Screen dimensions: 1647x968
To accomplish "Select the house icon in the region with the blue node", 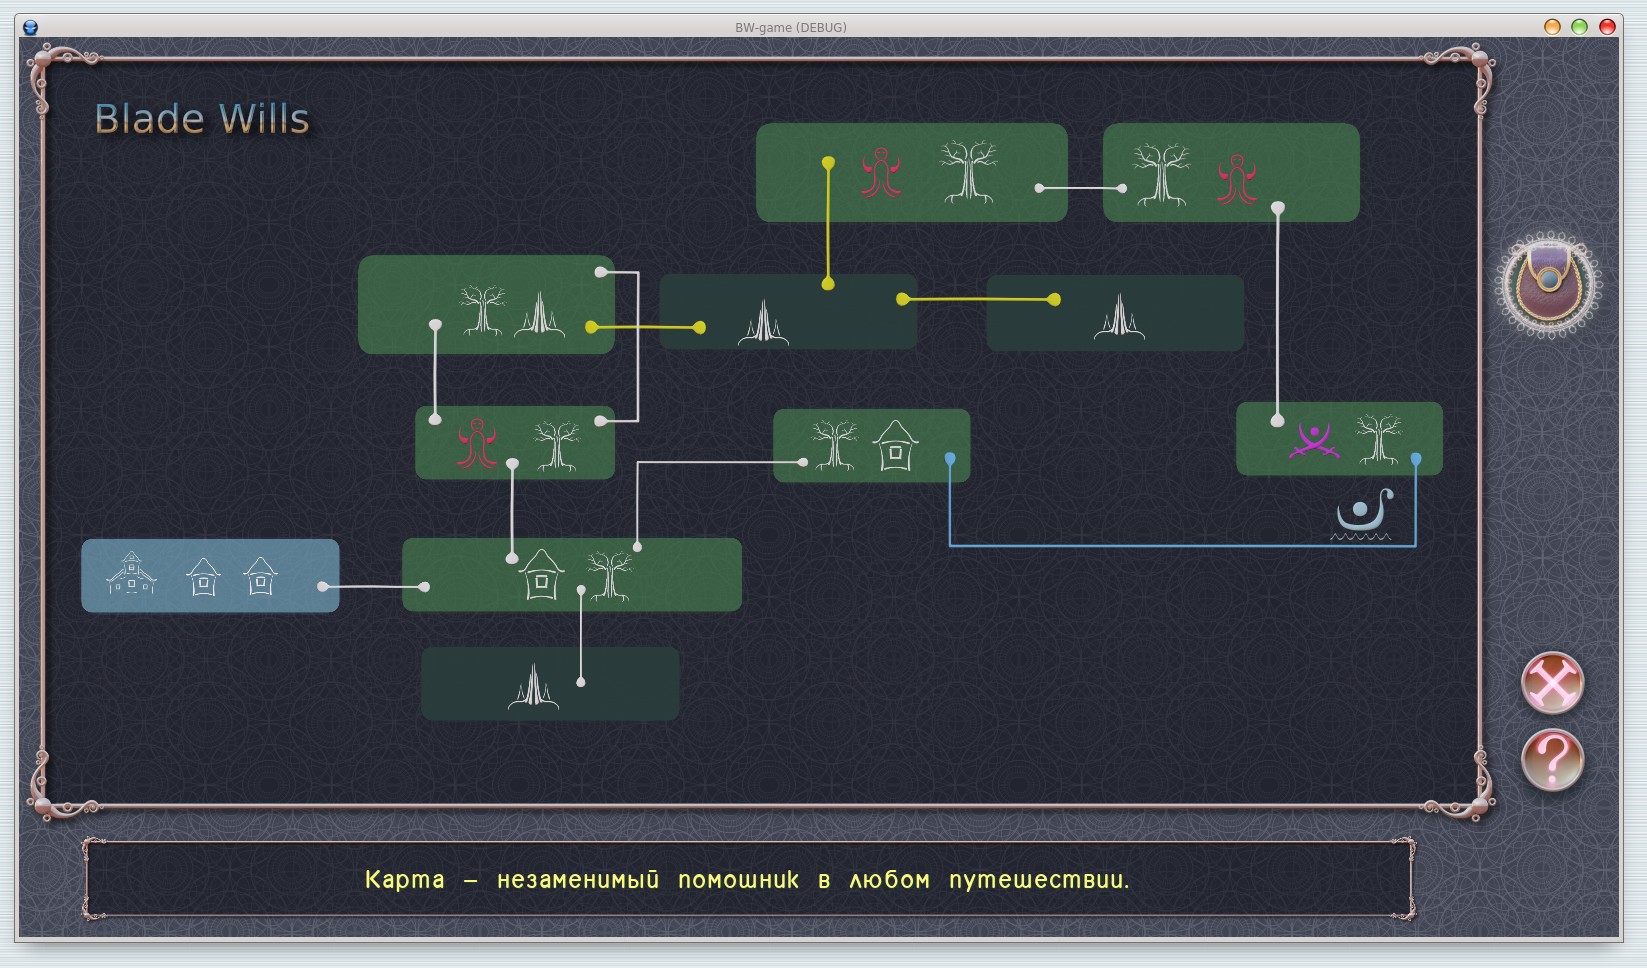I will 895,446.
